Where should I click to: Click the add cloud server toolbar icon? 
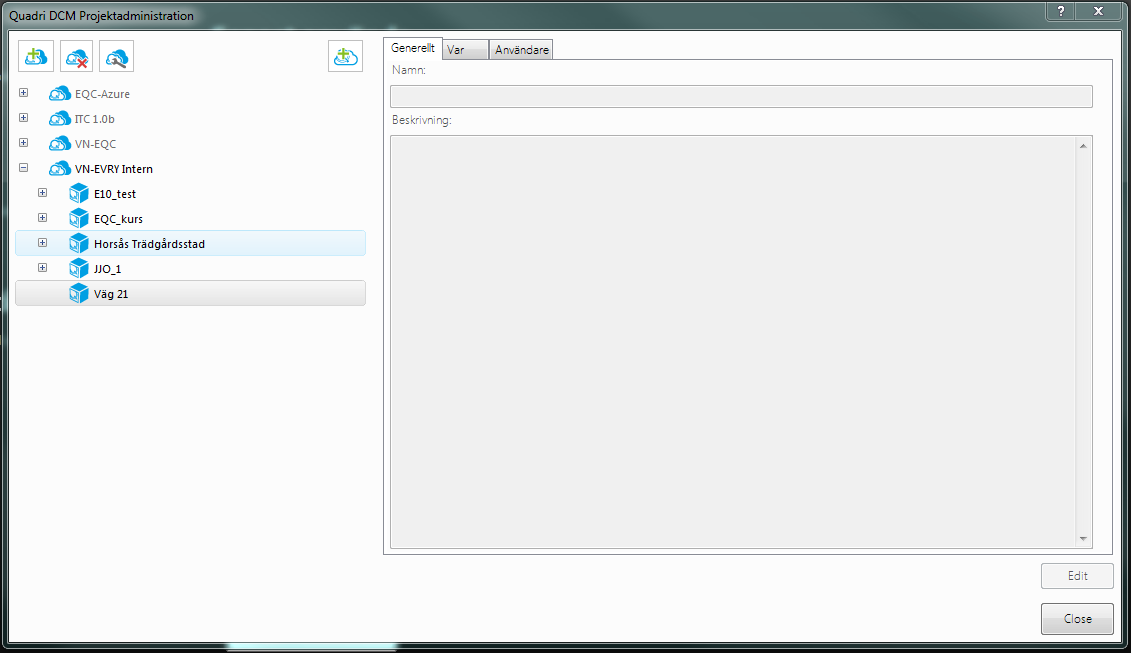[x=36, y=56]
